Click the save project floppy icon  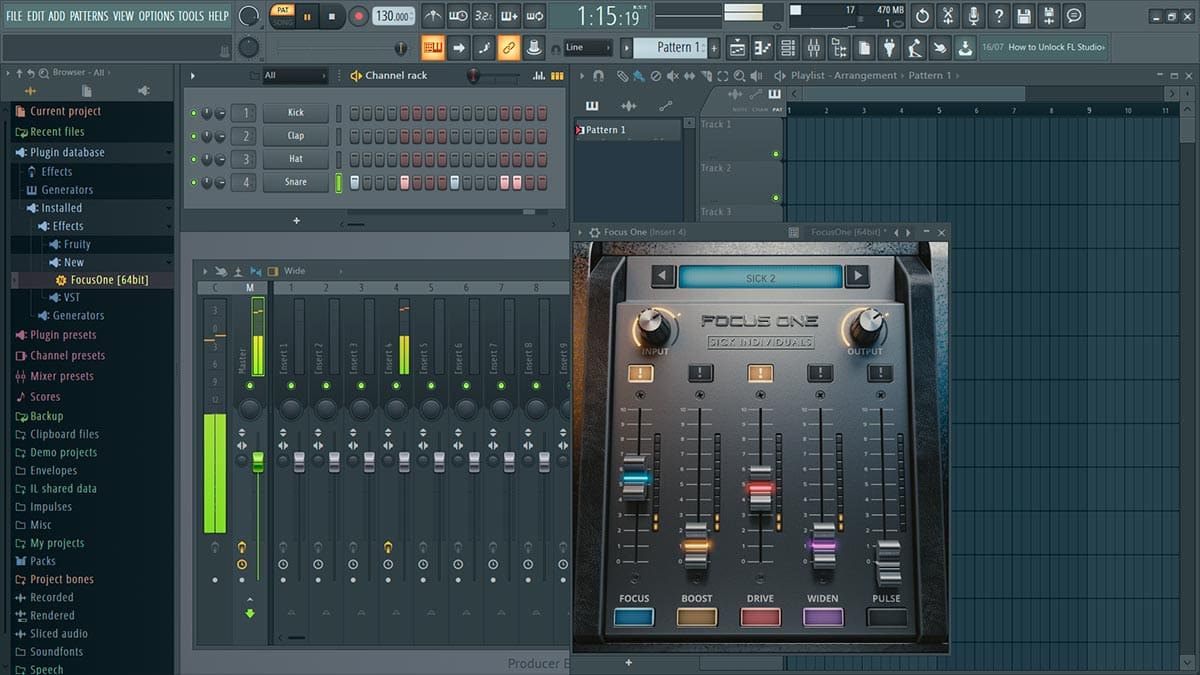(1023, 16)
